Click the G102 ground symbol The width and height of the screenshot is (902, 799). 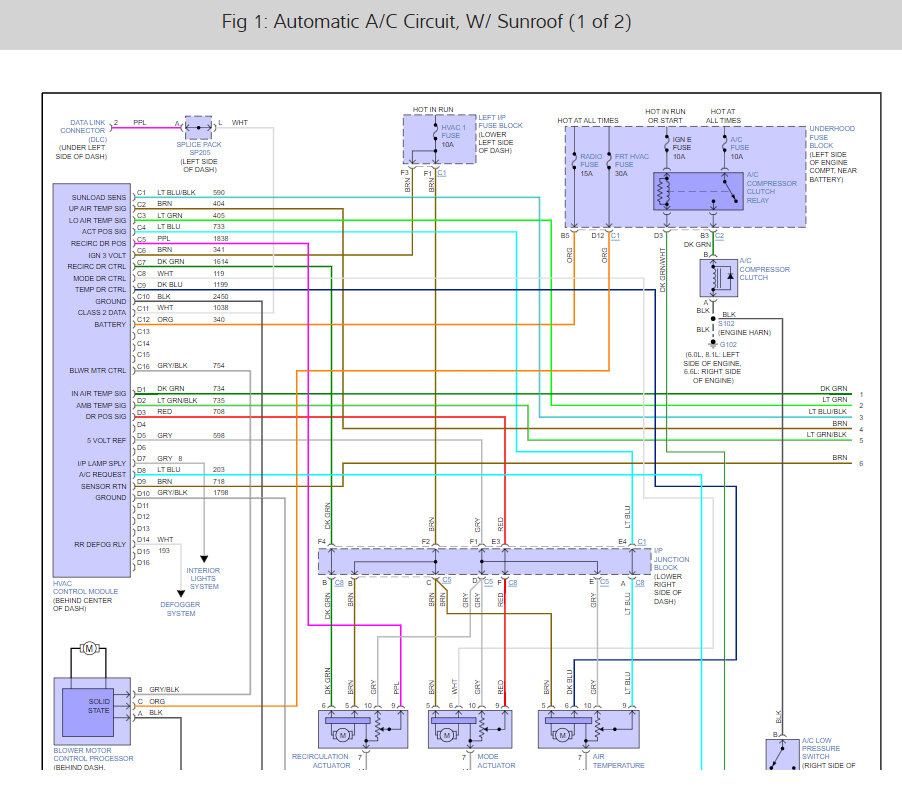coord(713,343)
